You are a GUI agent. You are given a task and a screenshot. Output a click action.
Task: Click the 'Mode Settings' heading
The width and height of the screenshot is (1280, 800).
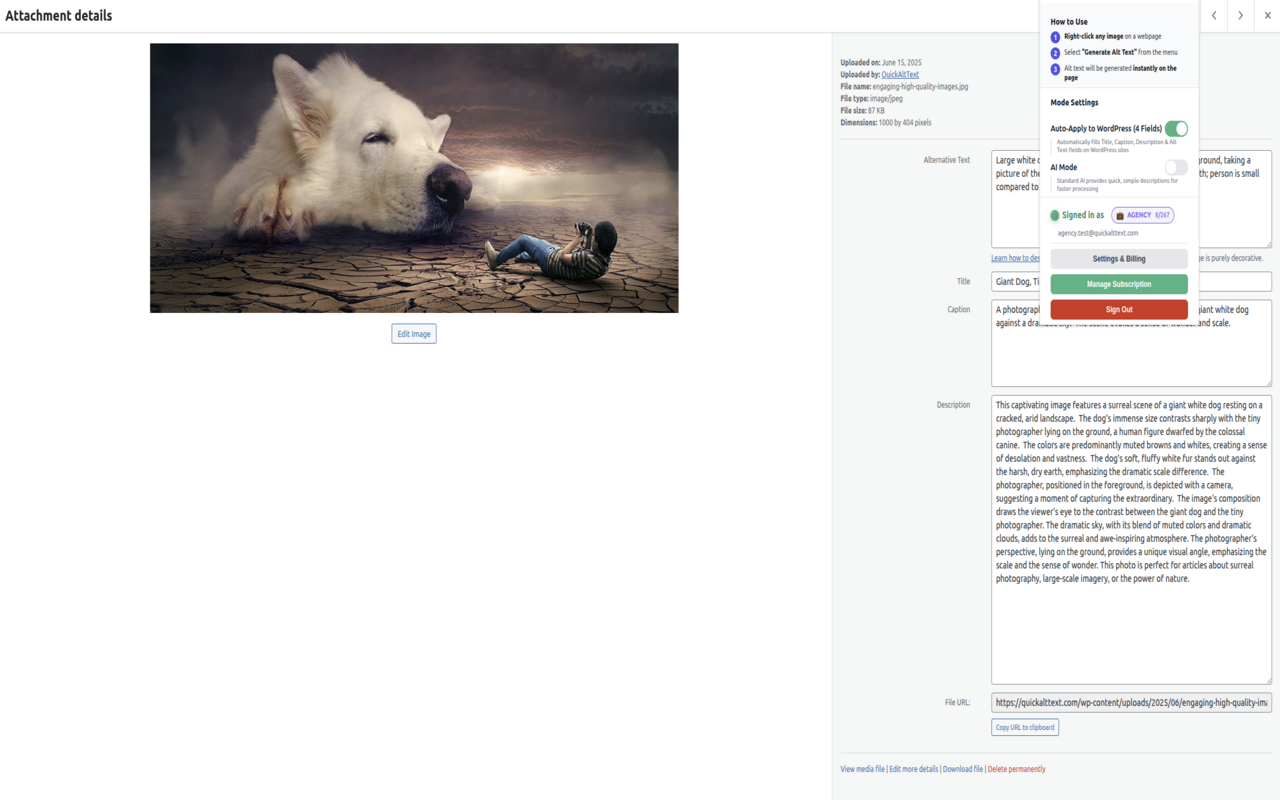click(x=1074, y=103)
